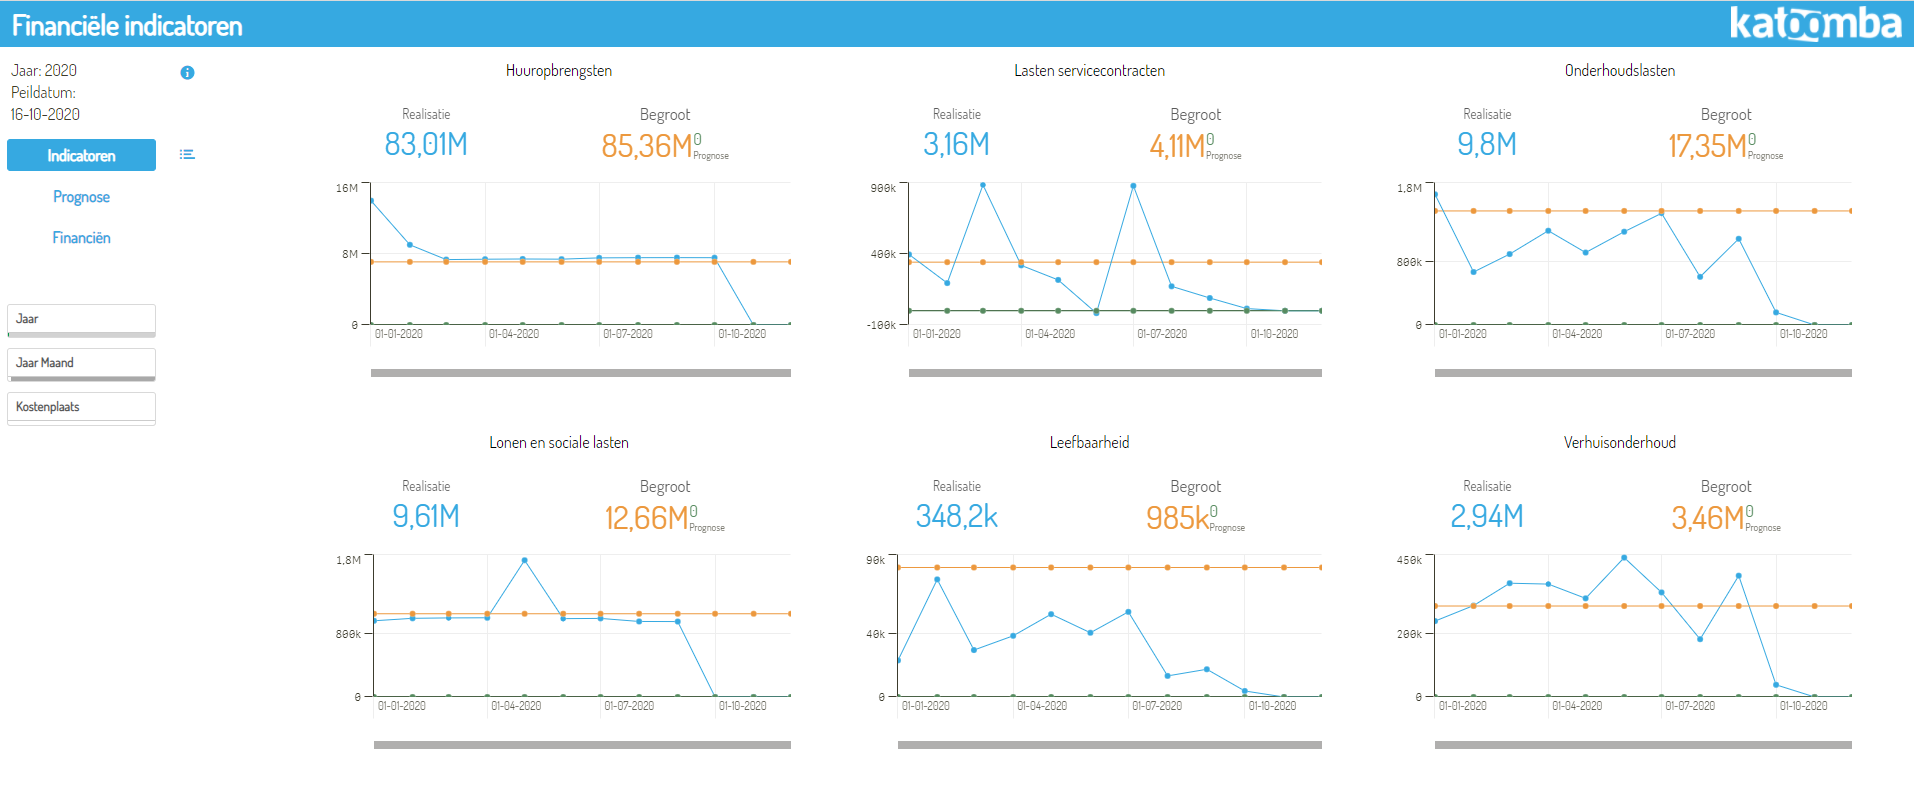Open the list menu icon

[x=187, y=154]
